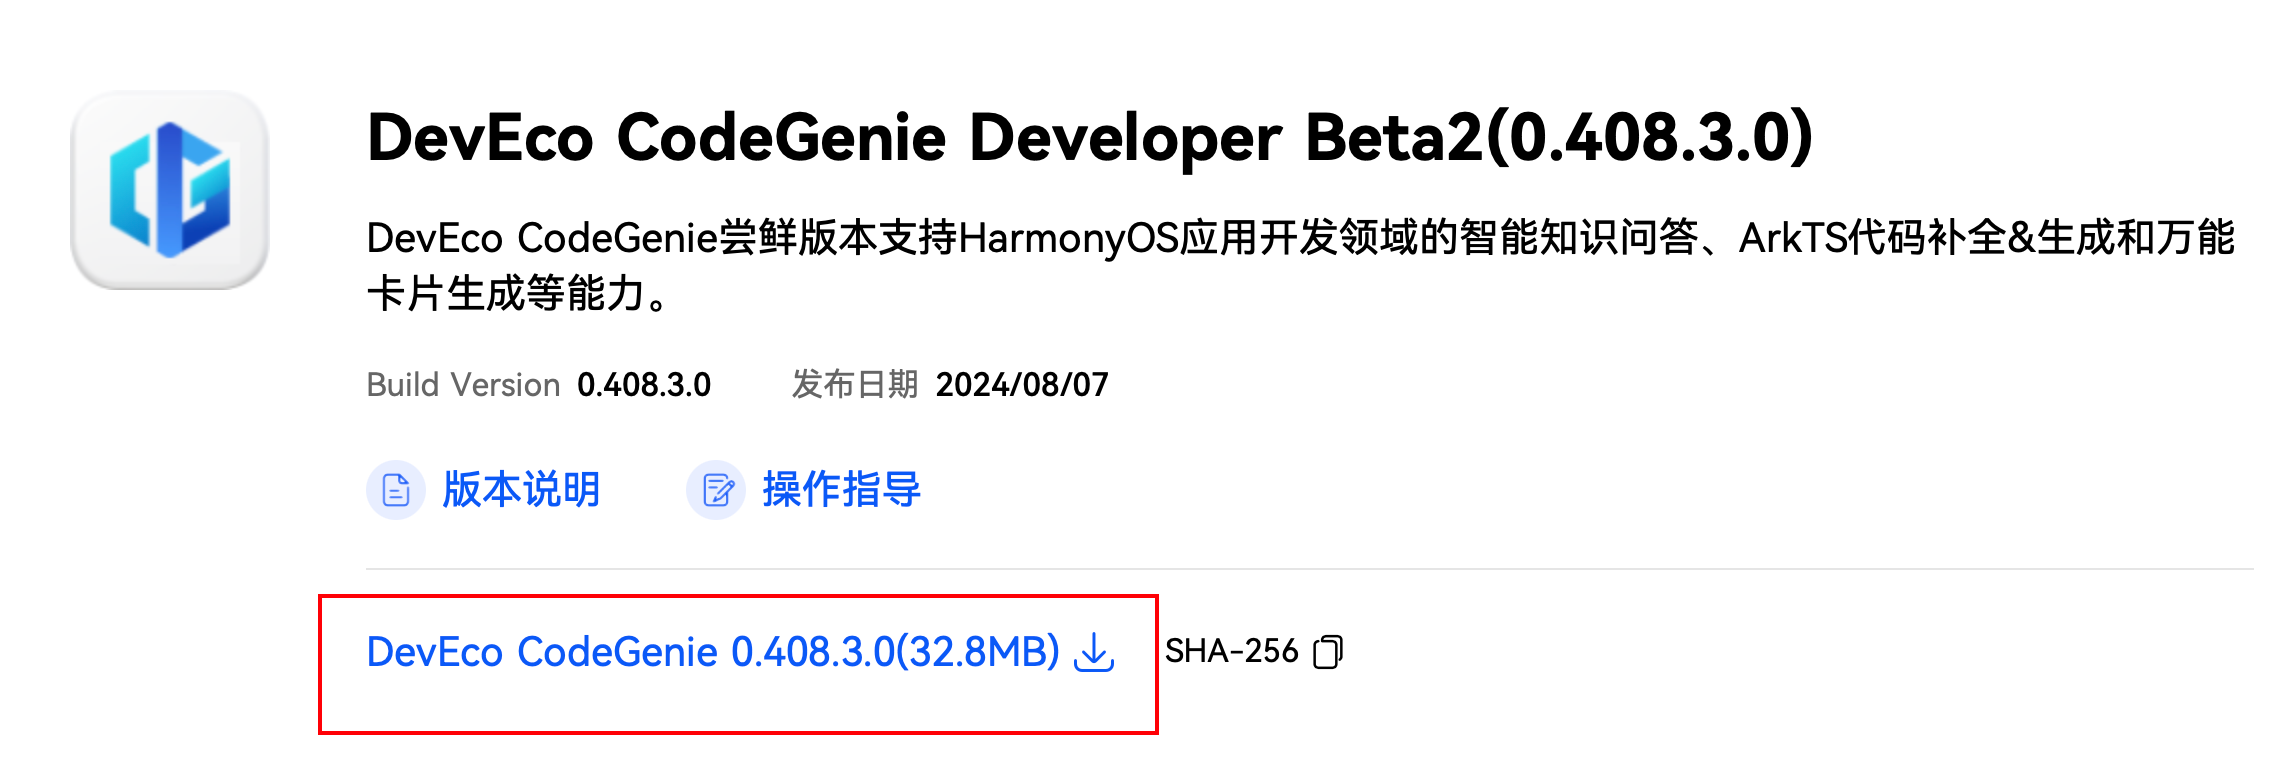Click the Build Version label

tap(463, 385)
